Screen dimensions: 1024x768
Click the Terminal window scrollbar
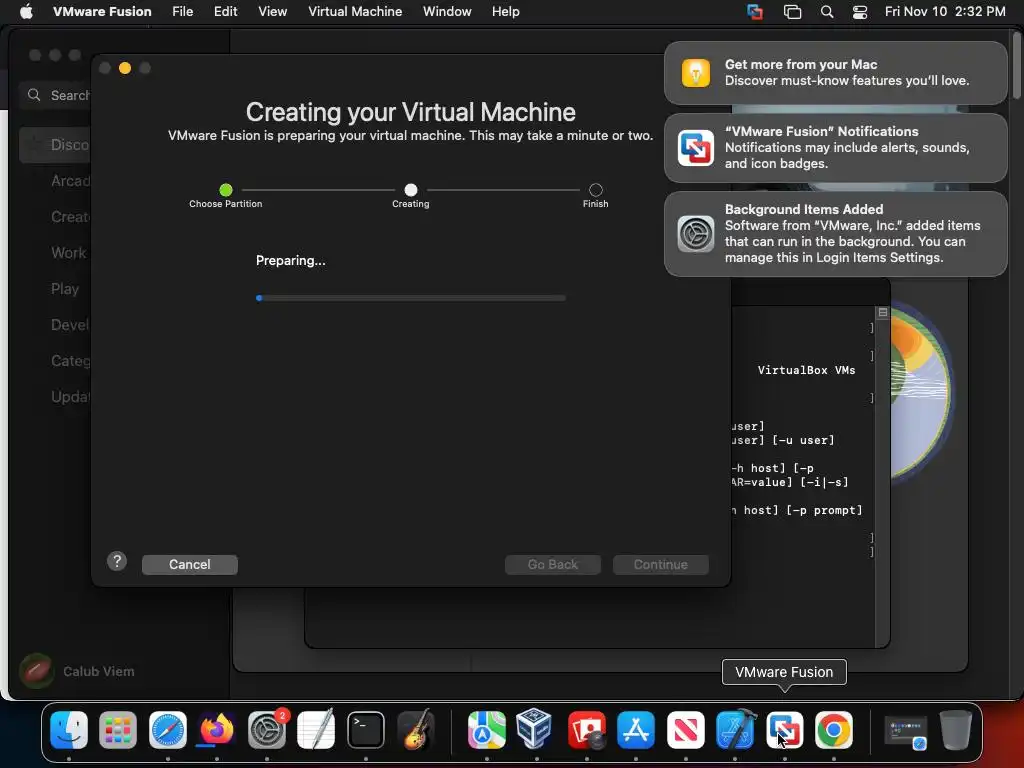pos(882,477)
